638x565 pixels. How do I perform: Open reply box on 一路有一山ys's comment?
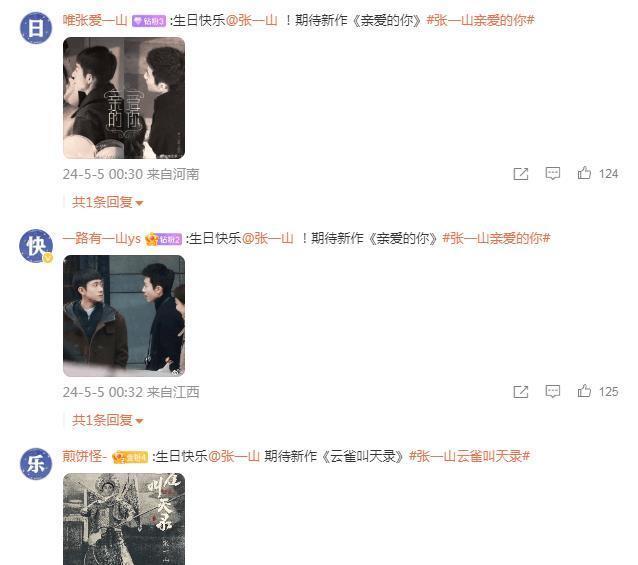tap(553, 392)
